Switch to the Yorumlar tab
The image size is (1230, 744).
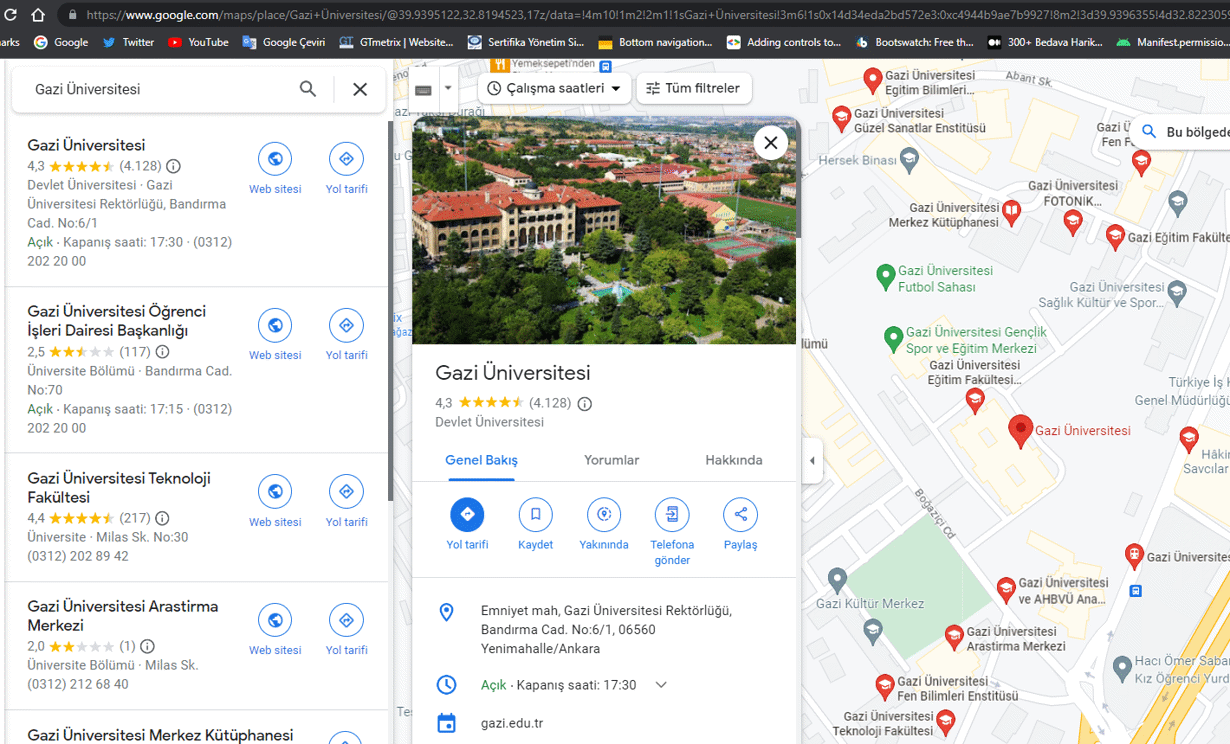coord(611,460)
